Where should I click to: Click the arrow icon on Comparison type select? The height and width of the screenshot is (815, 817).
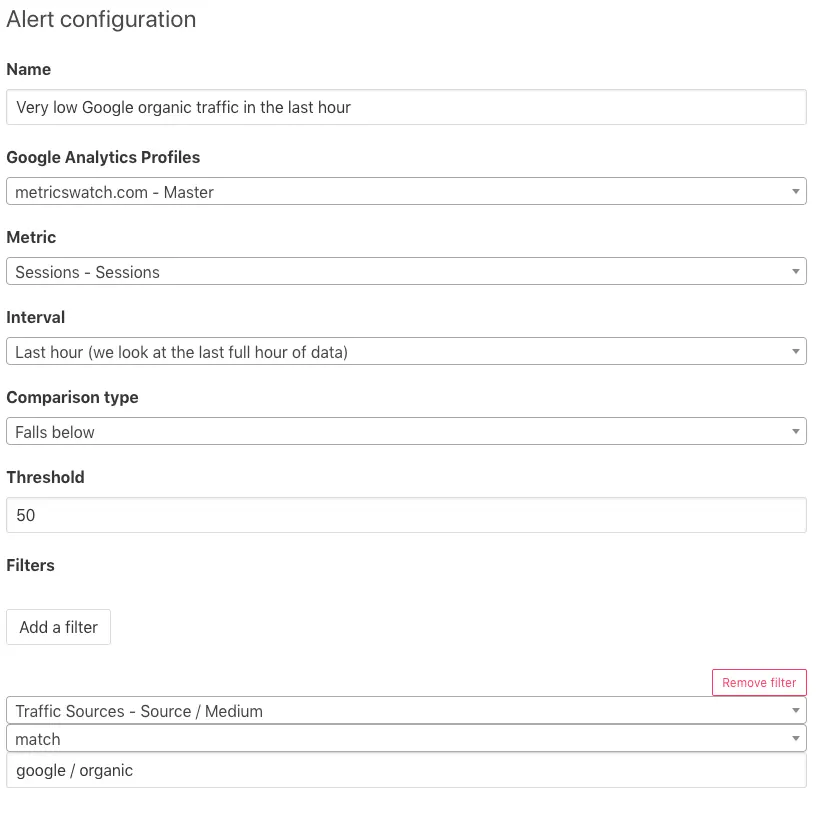click(795, 431)
